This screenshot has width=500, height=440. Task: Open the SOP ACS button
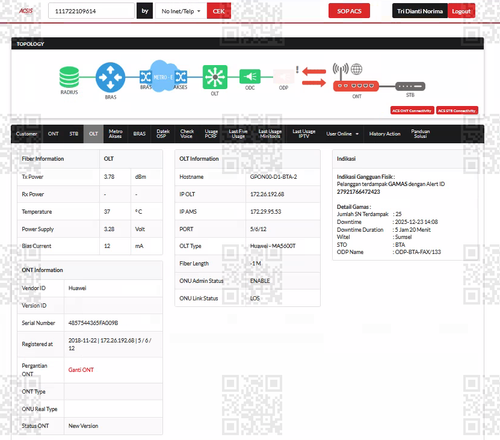coord(349,11)
